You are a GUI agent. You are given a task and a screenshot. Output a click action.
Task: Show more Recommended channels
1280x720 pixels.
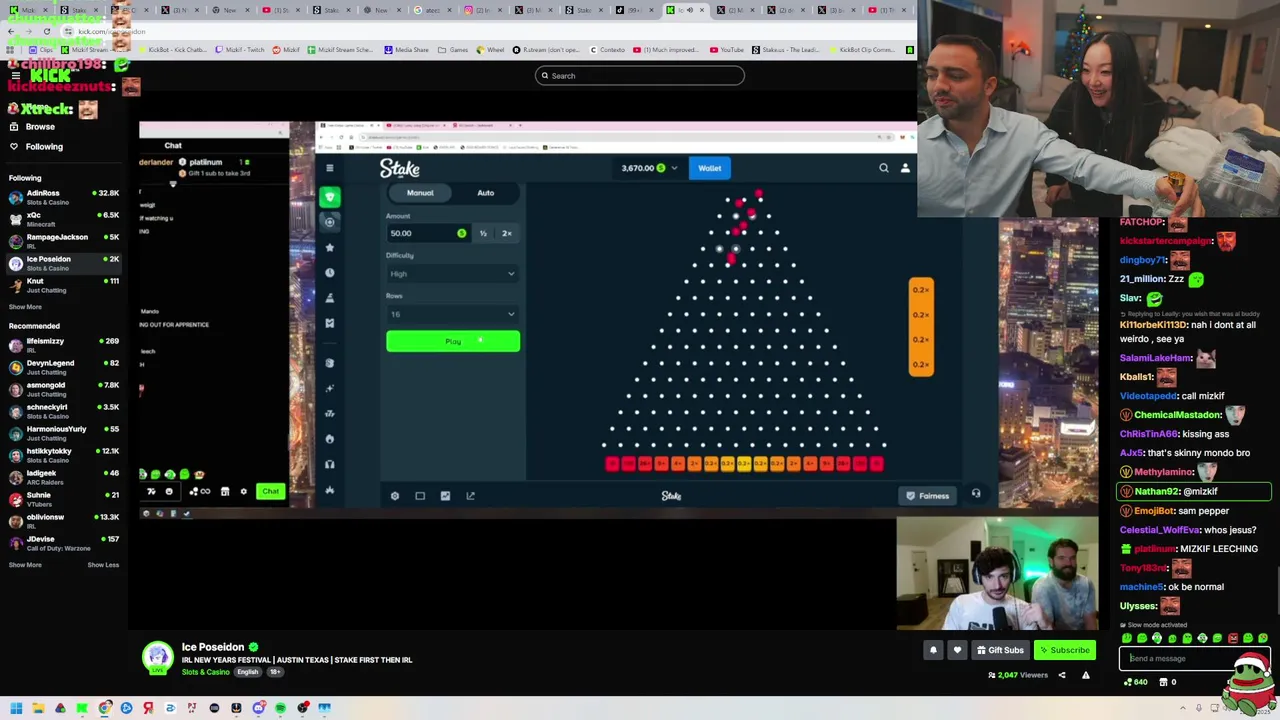click(x=25, y=565)
